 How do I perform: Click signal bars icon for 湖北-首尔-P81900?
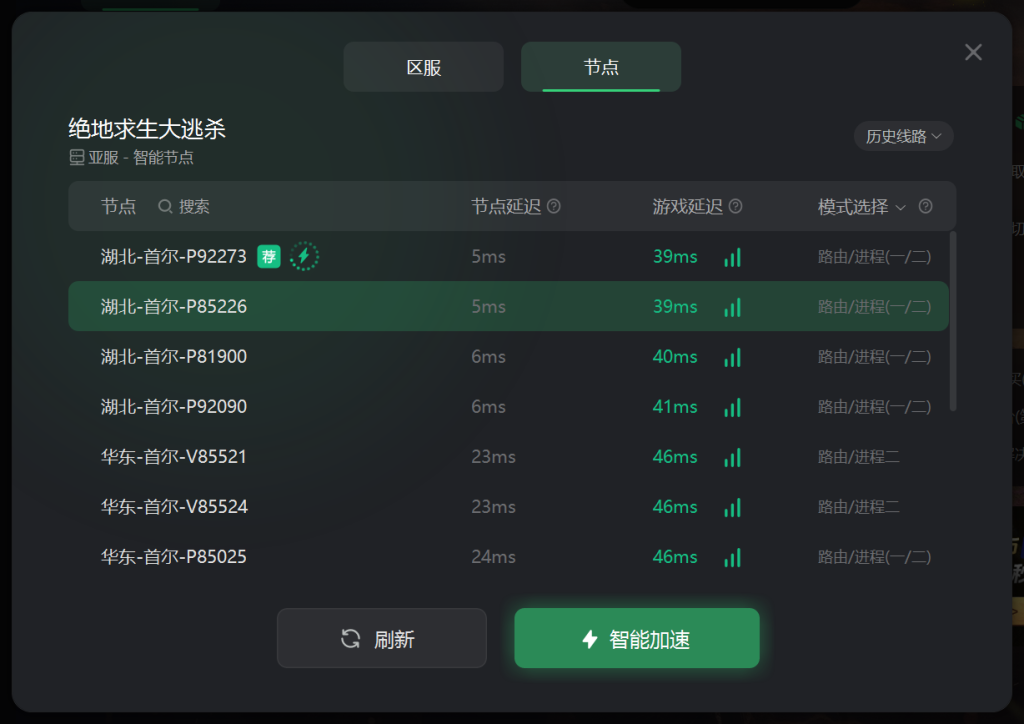pyautogui.click(x=732, y=358)
